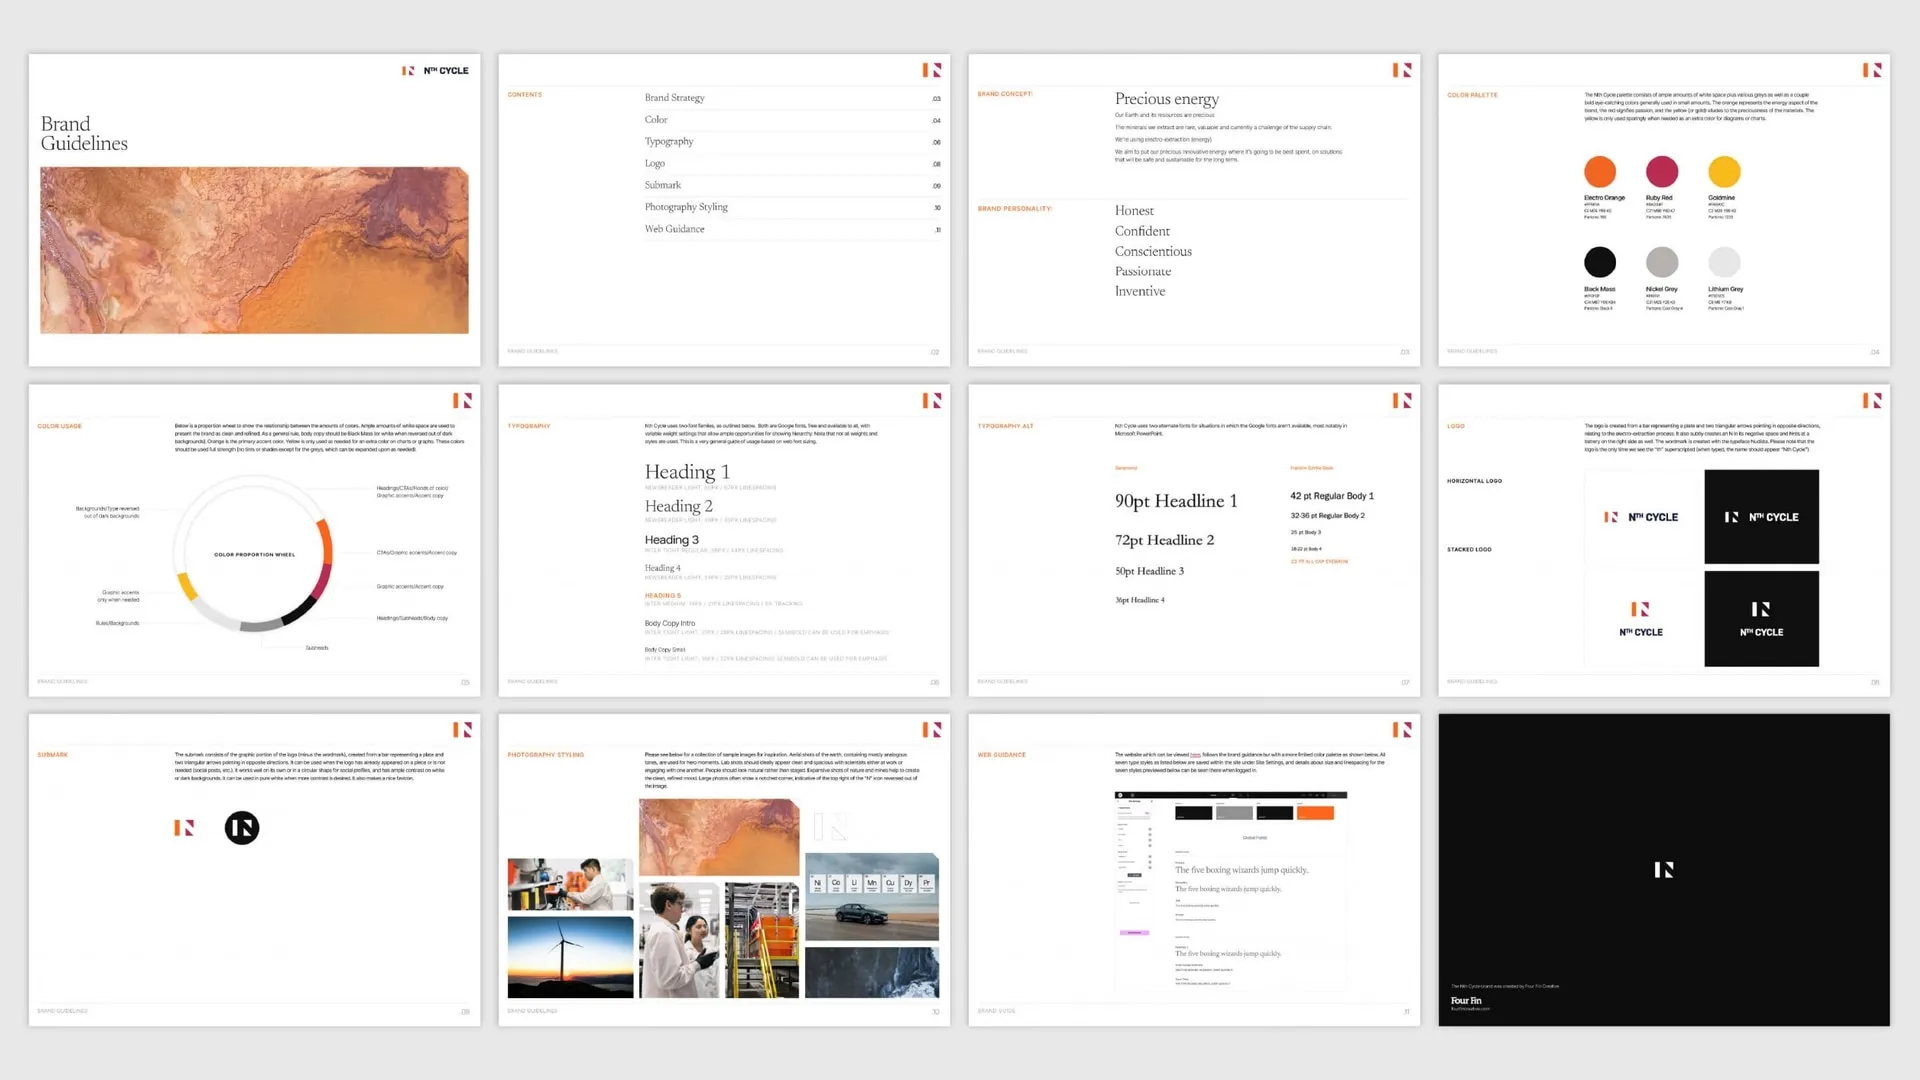Pick the Goldmine yellow color swatch
Viewport: 1920px width, 1080px height.
1724,172
